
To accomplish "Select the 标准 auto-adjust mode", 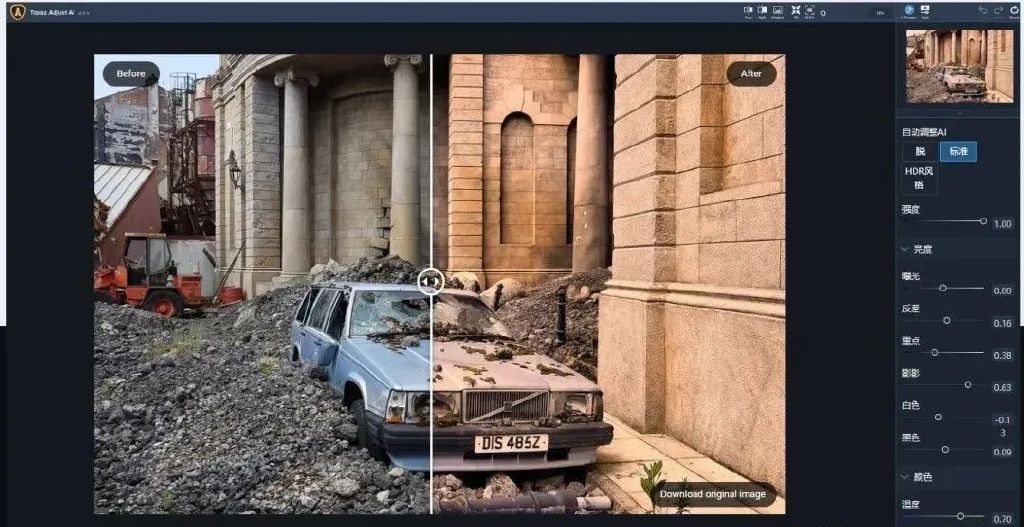I will click(958, 152).
